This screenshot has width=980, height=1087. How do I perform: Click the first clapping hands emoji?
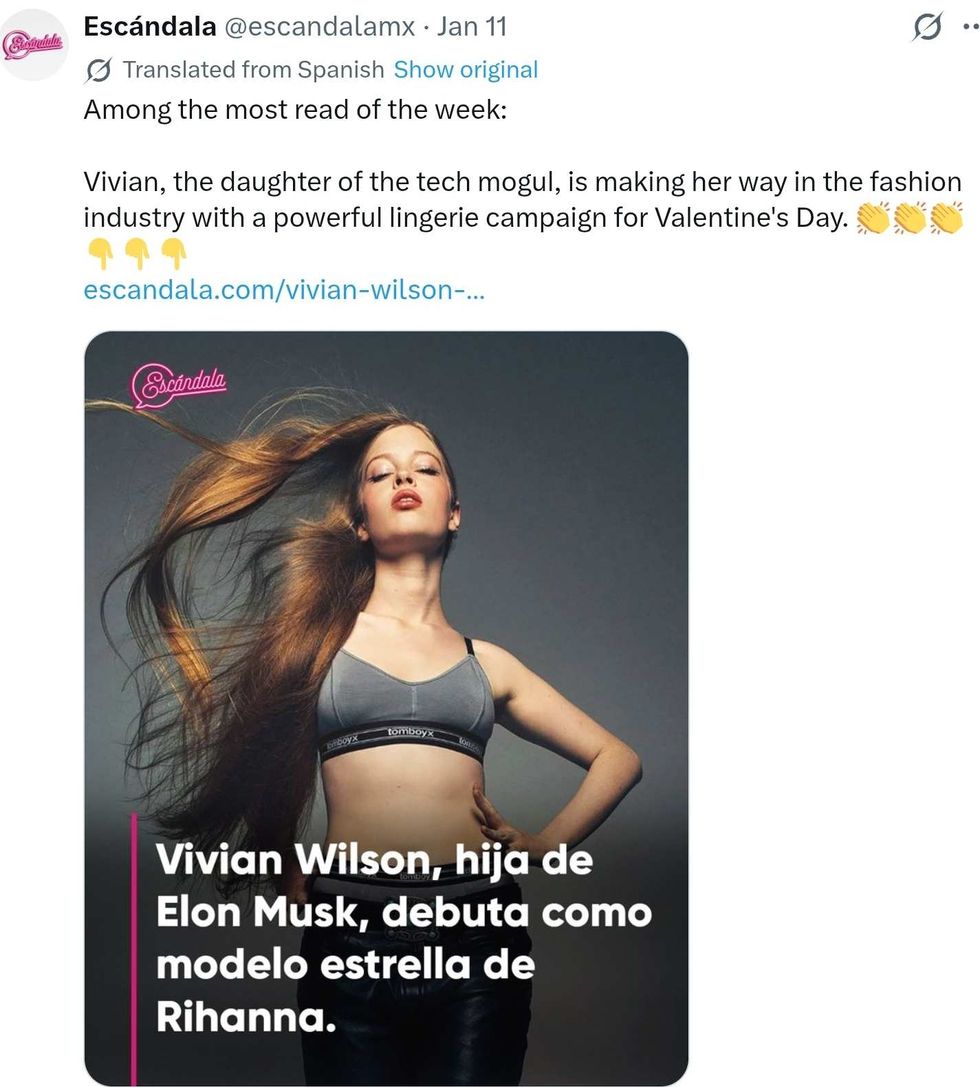click(x=873, y=218)
